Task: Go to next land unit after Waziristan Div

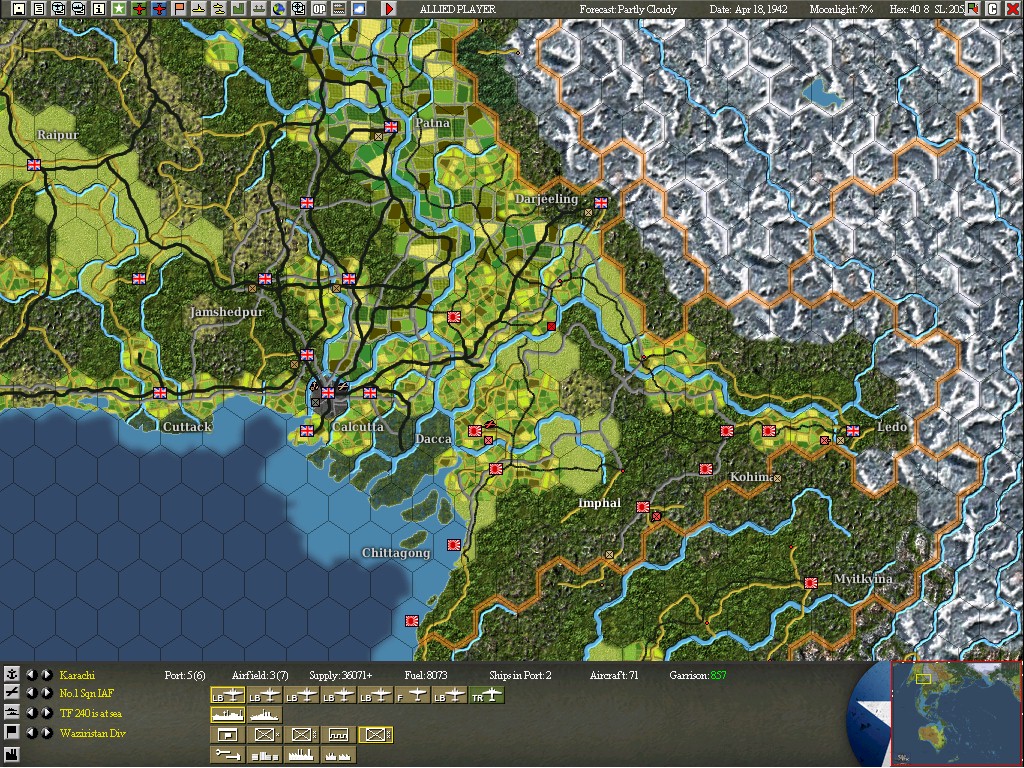Action: (47, 733)
